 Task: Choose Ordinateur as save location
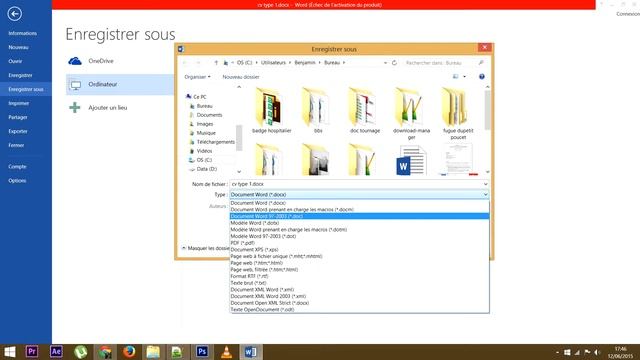coord(120,84)
